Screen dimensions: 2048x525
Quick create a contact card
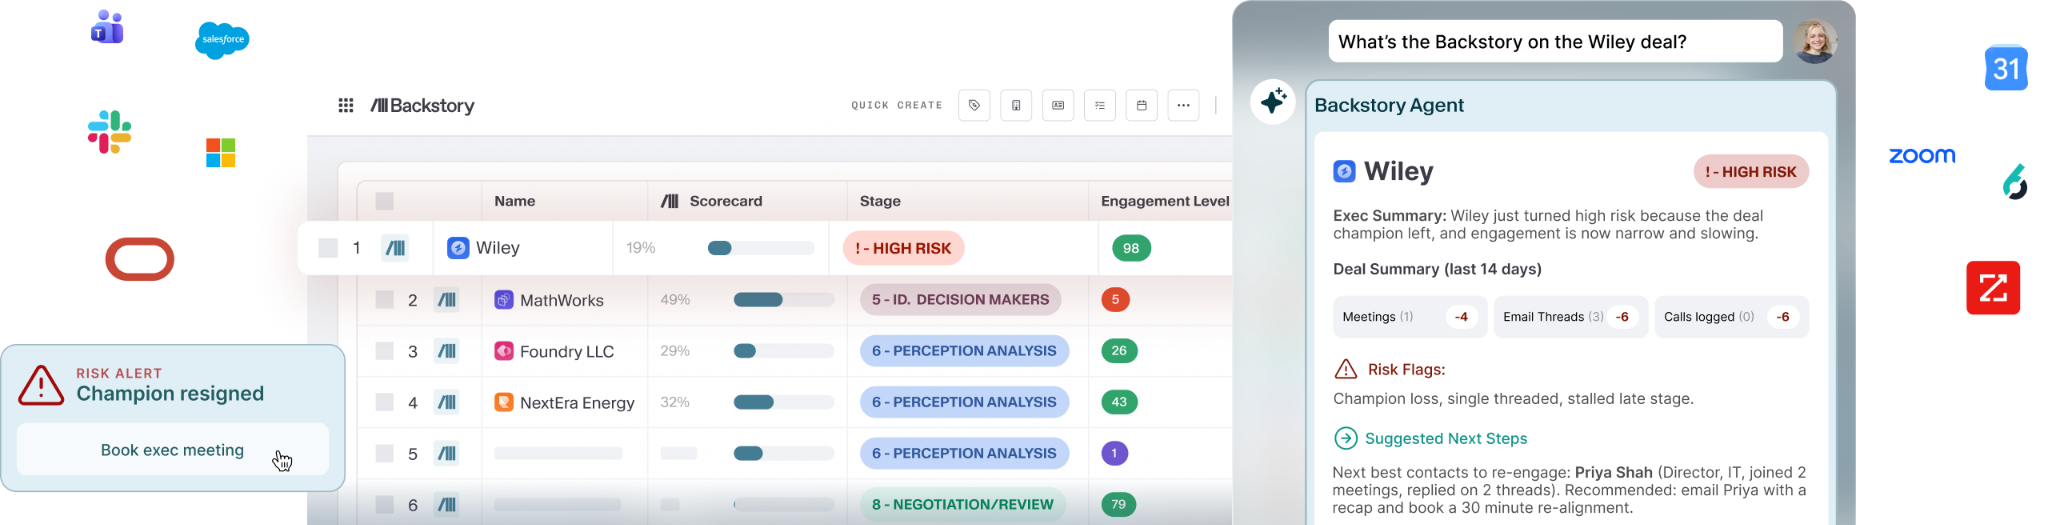(1058, 105)
